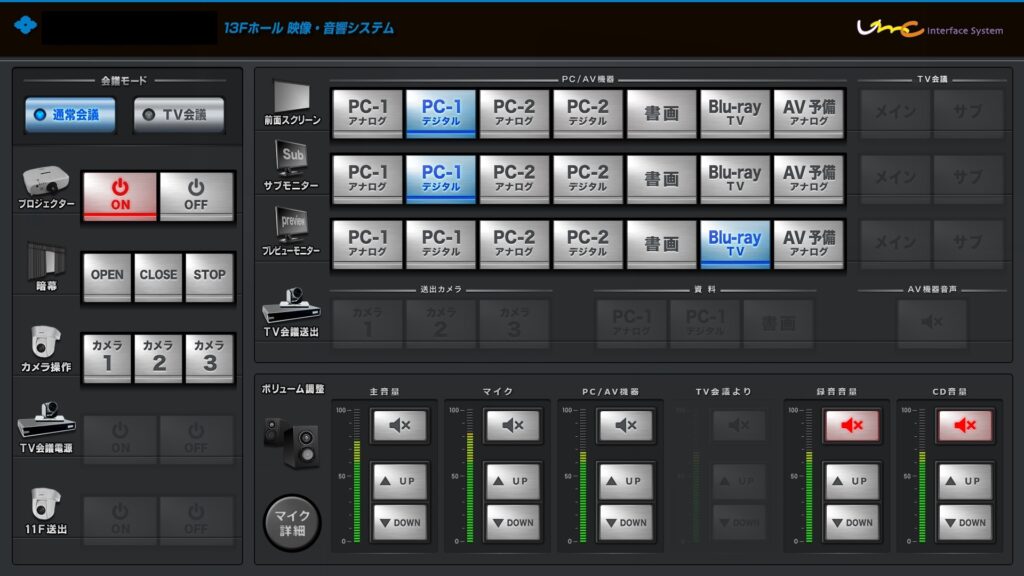Route 書画 to the サブモニター row
Screen dimensions: 1024x576
click(x=661, y=179)
